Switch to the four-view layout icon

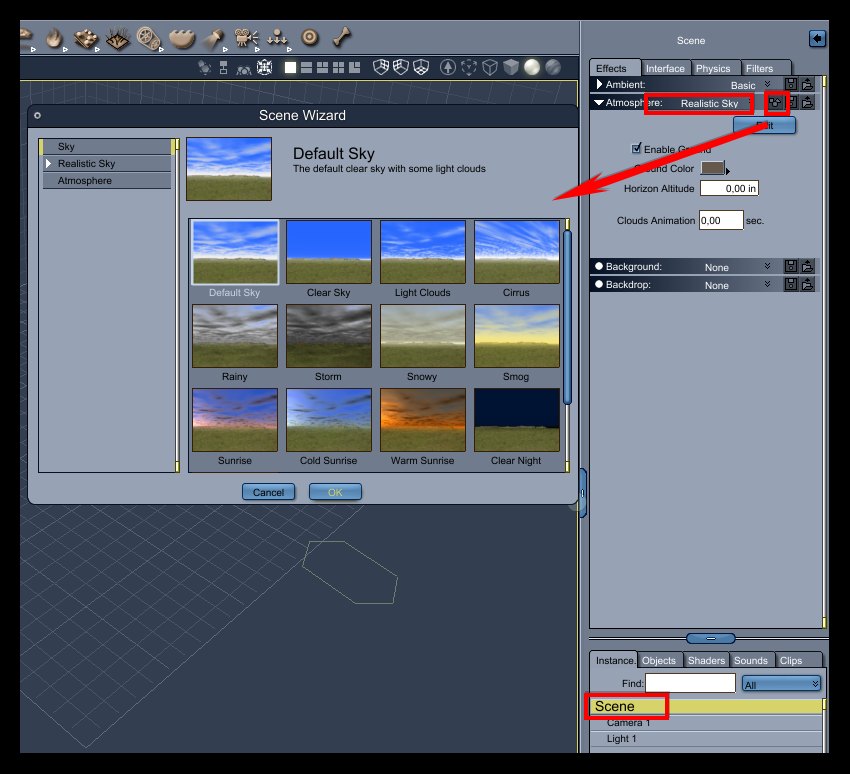click(x=339, y=68)
